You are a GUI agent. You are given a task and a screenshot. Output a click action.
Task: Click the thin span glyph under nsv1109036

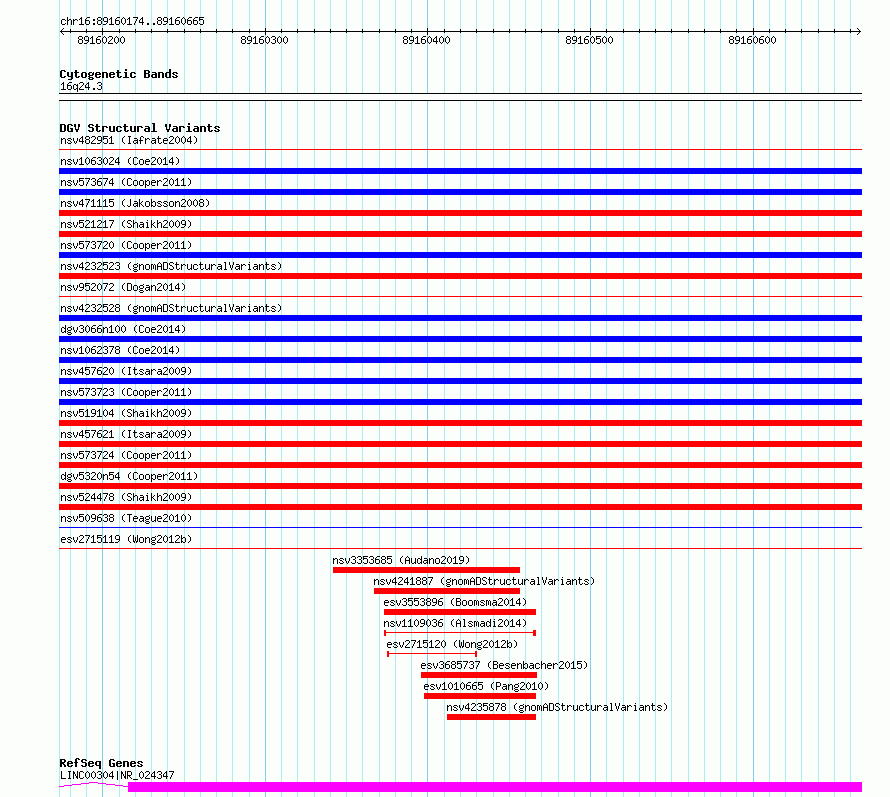point(460,633)
